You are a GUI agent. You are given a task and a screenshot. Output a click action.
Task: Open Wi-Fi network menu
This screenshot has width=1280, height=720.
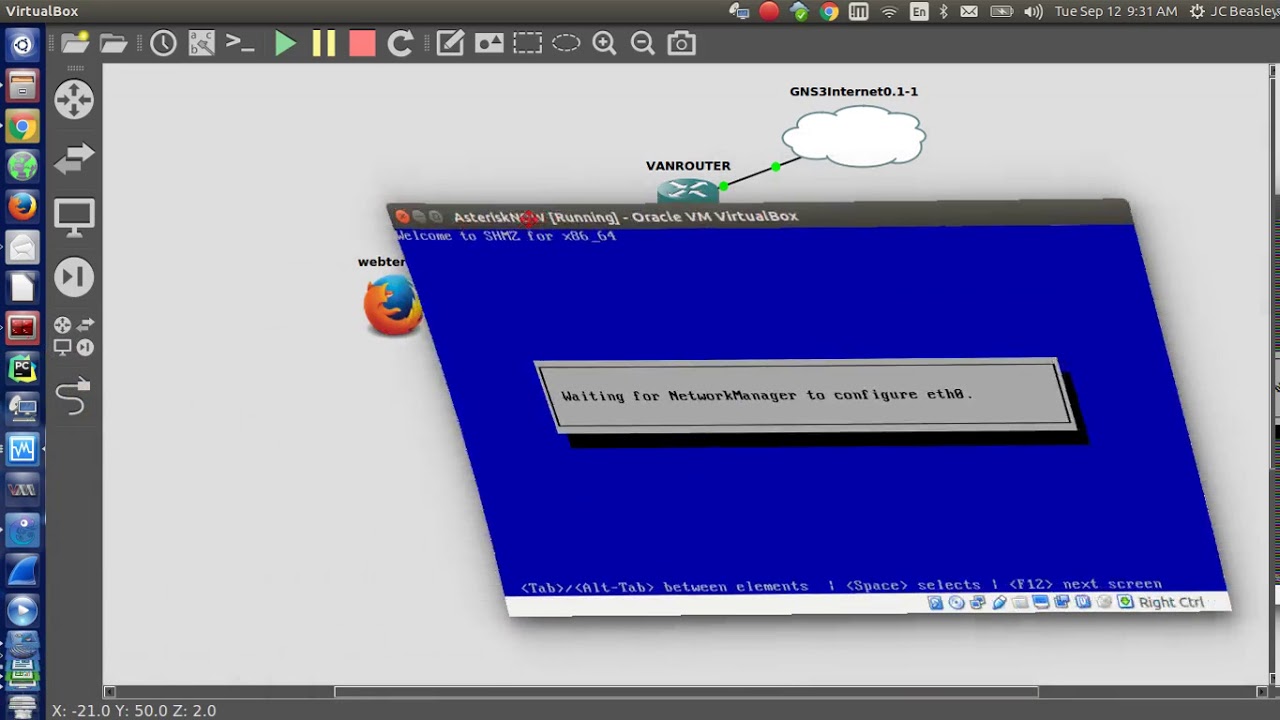click(889, 12)
